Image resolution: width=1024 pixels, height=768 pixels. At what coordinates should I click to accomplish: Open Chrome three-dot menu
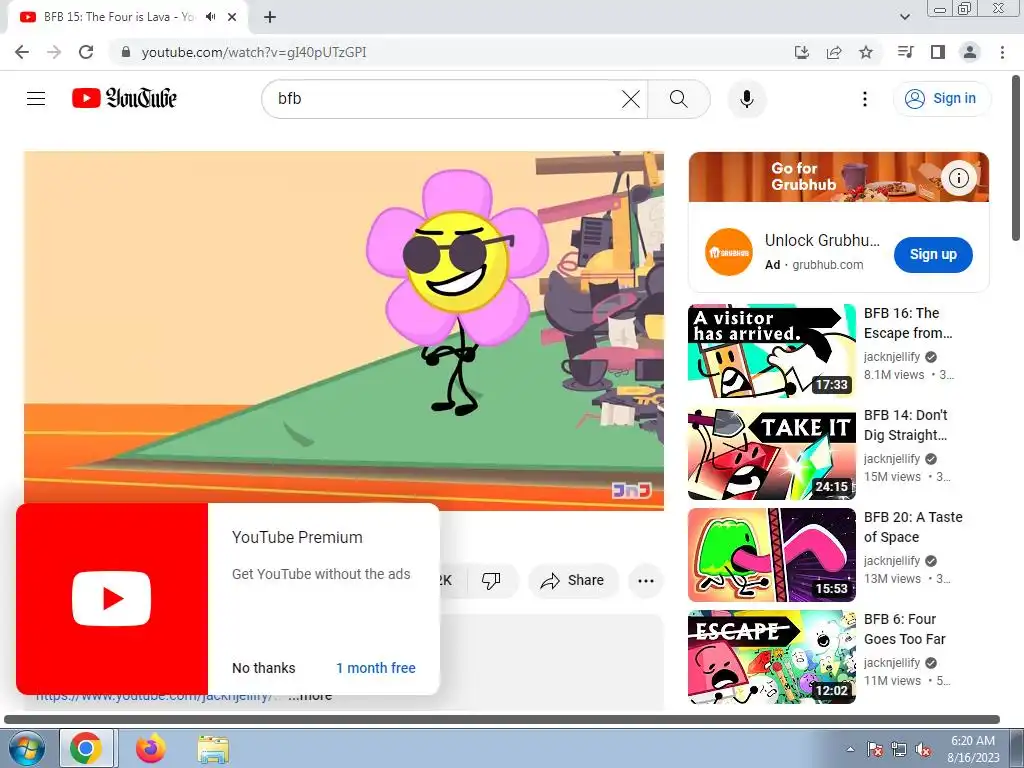pos(1002,52)
